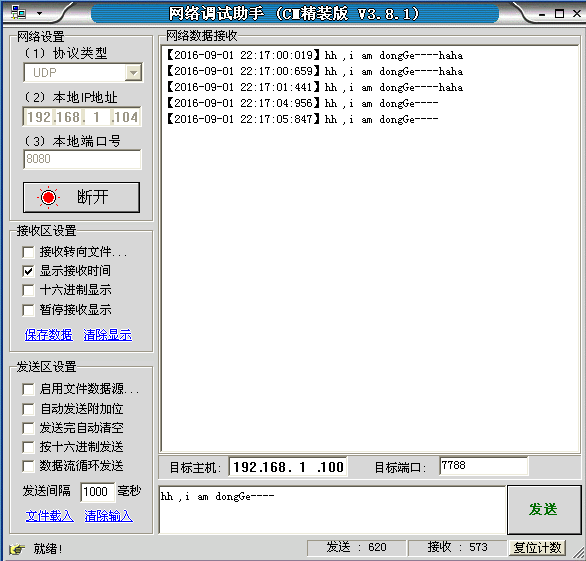Click the 发送间隔 milliseconds input field
The image size is (586, 561).
(98, 492)
